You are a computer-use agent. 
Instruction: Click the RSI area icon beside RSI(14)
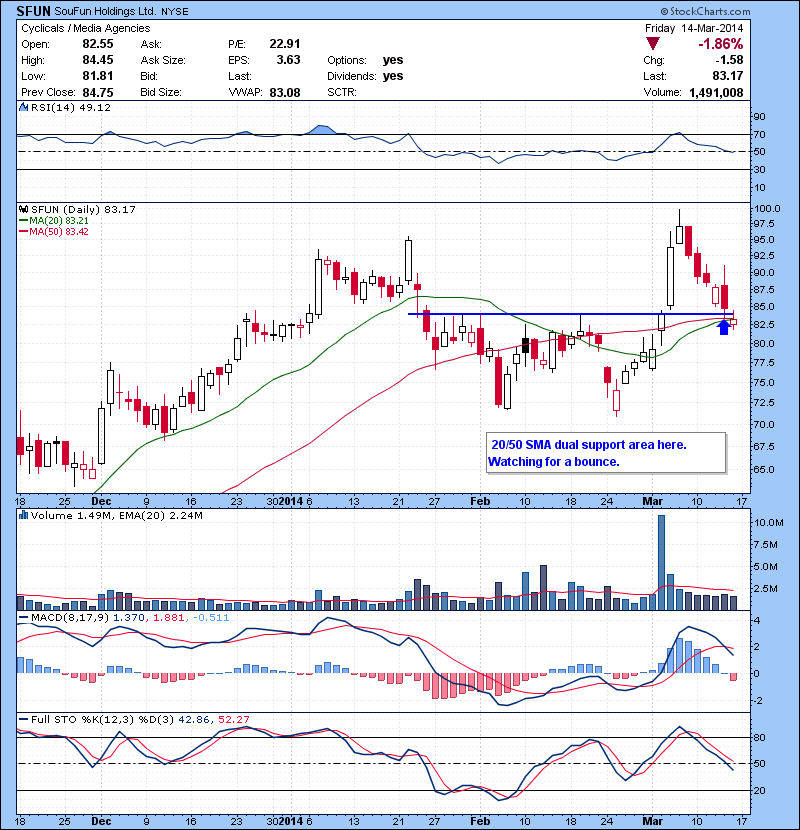pyautogui.click(x=23, y=107)
